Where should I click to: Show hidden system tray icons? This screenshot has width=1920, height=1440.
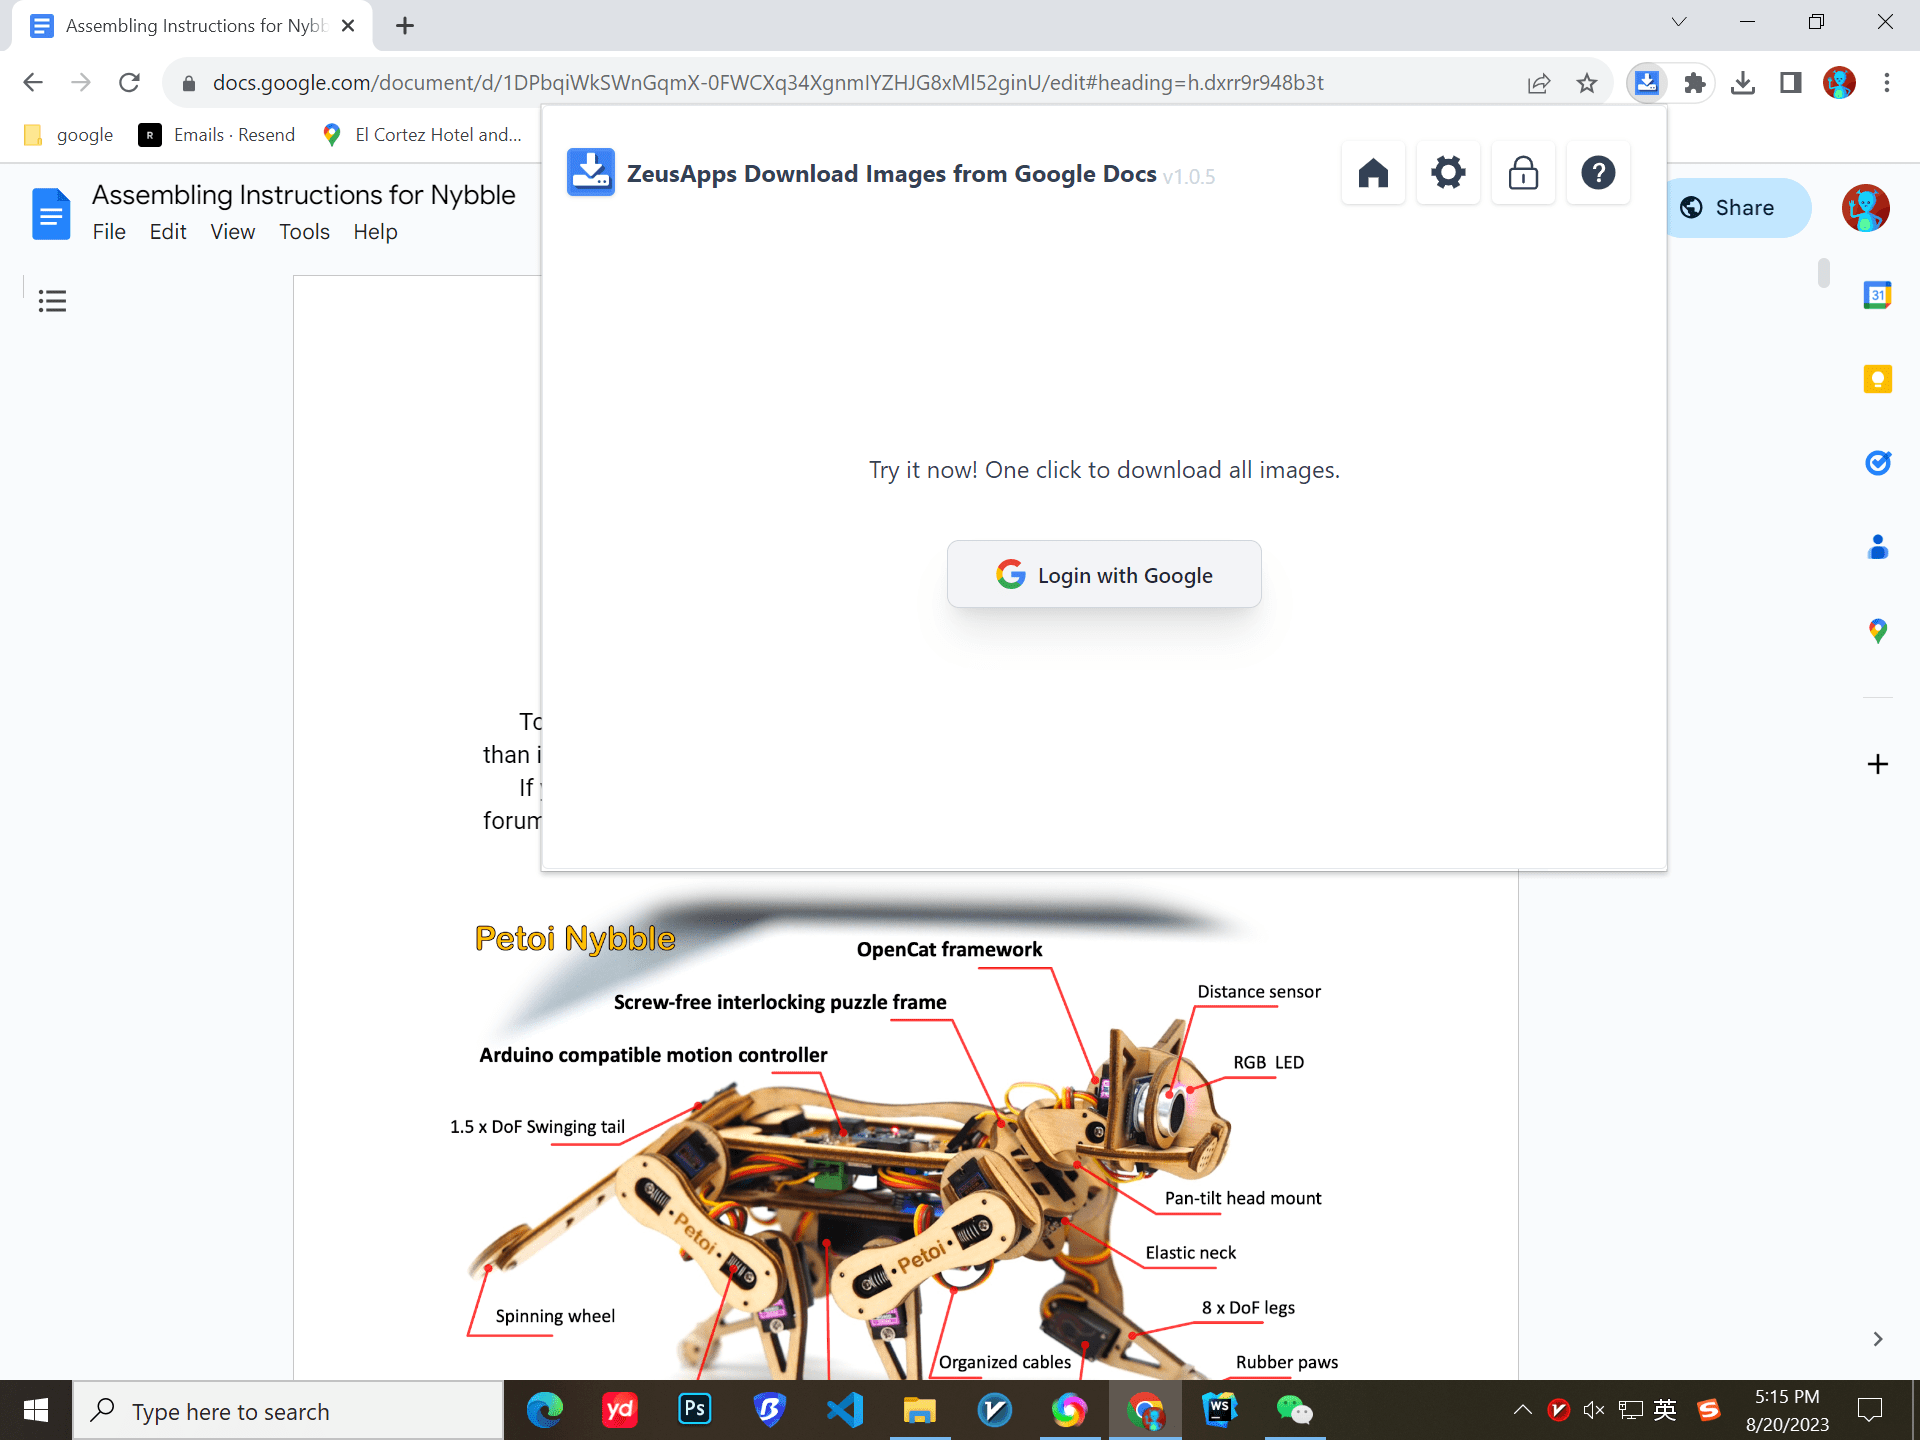tap(1522, 1411)
